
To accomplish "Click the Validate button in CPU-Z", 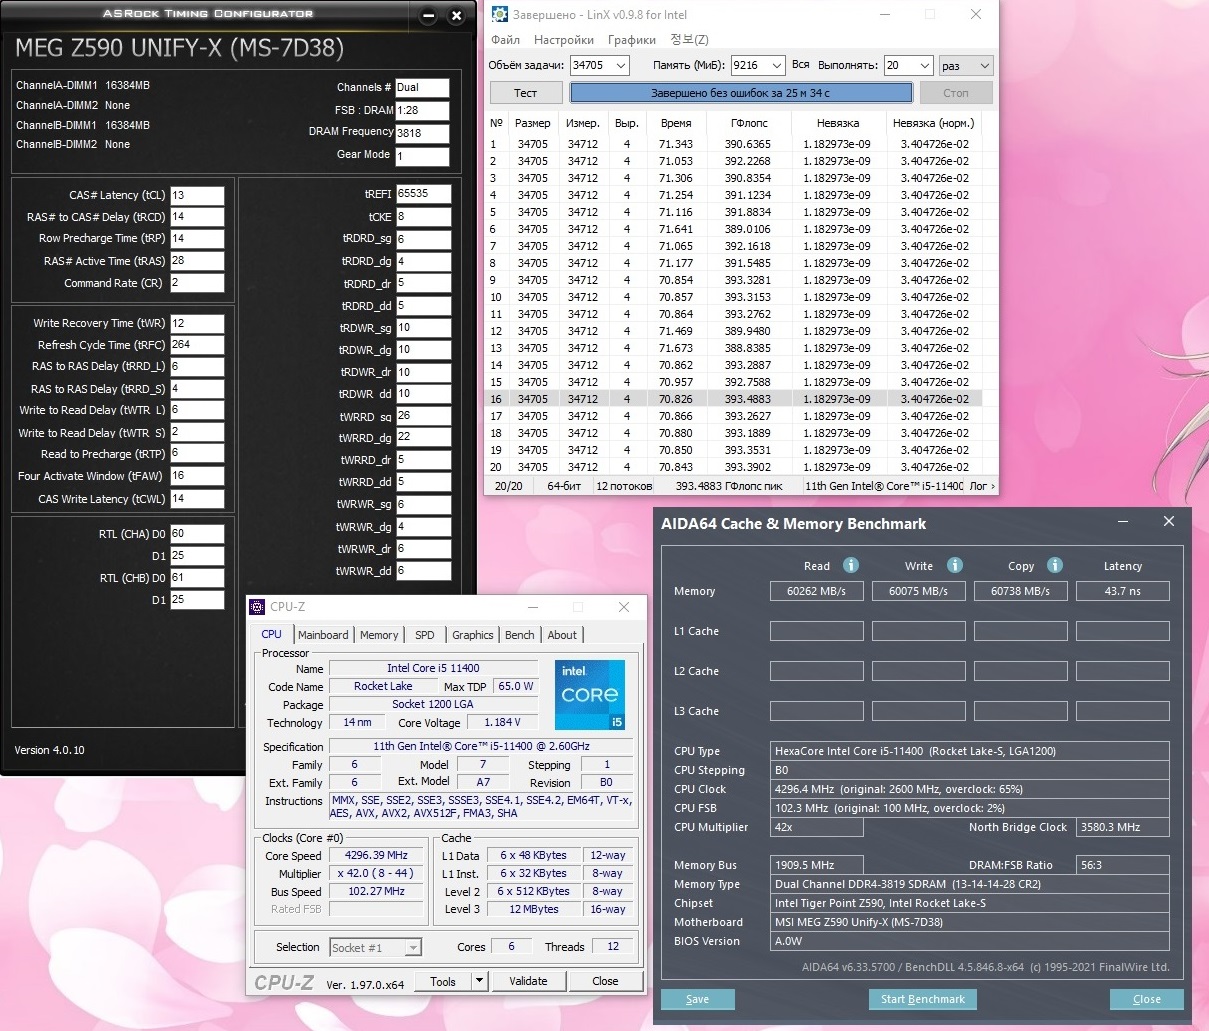I will pos(528,981).
